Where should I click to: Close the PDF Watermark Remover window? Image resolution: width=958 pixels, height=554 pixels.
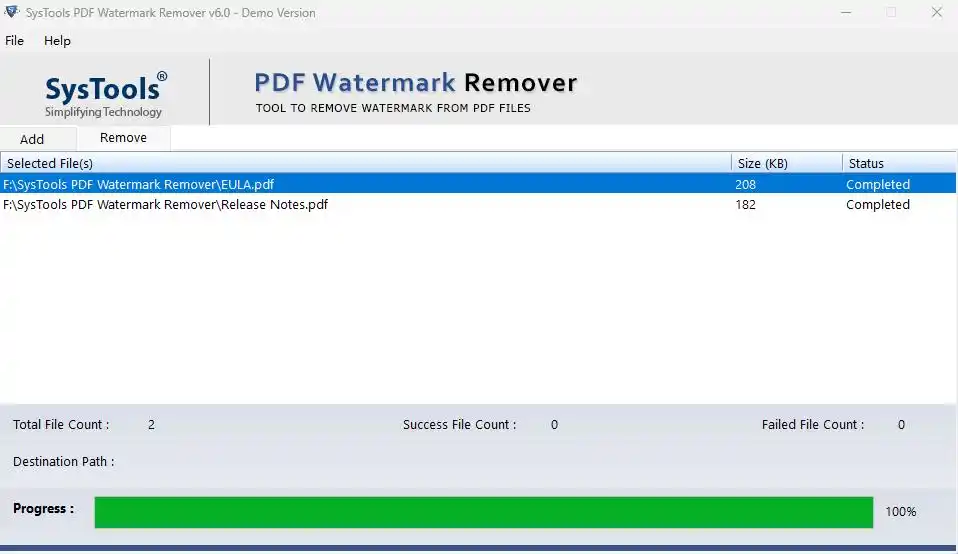(x=937, y=12)
